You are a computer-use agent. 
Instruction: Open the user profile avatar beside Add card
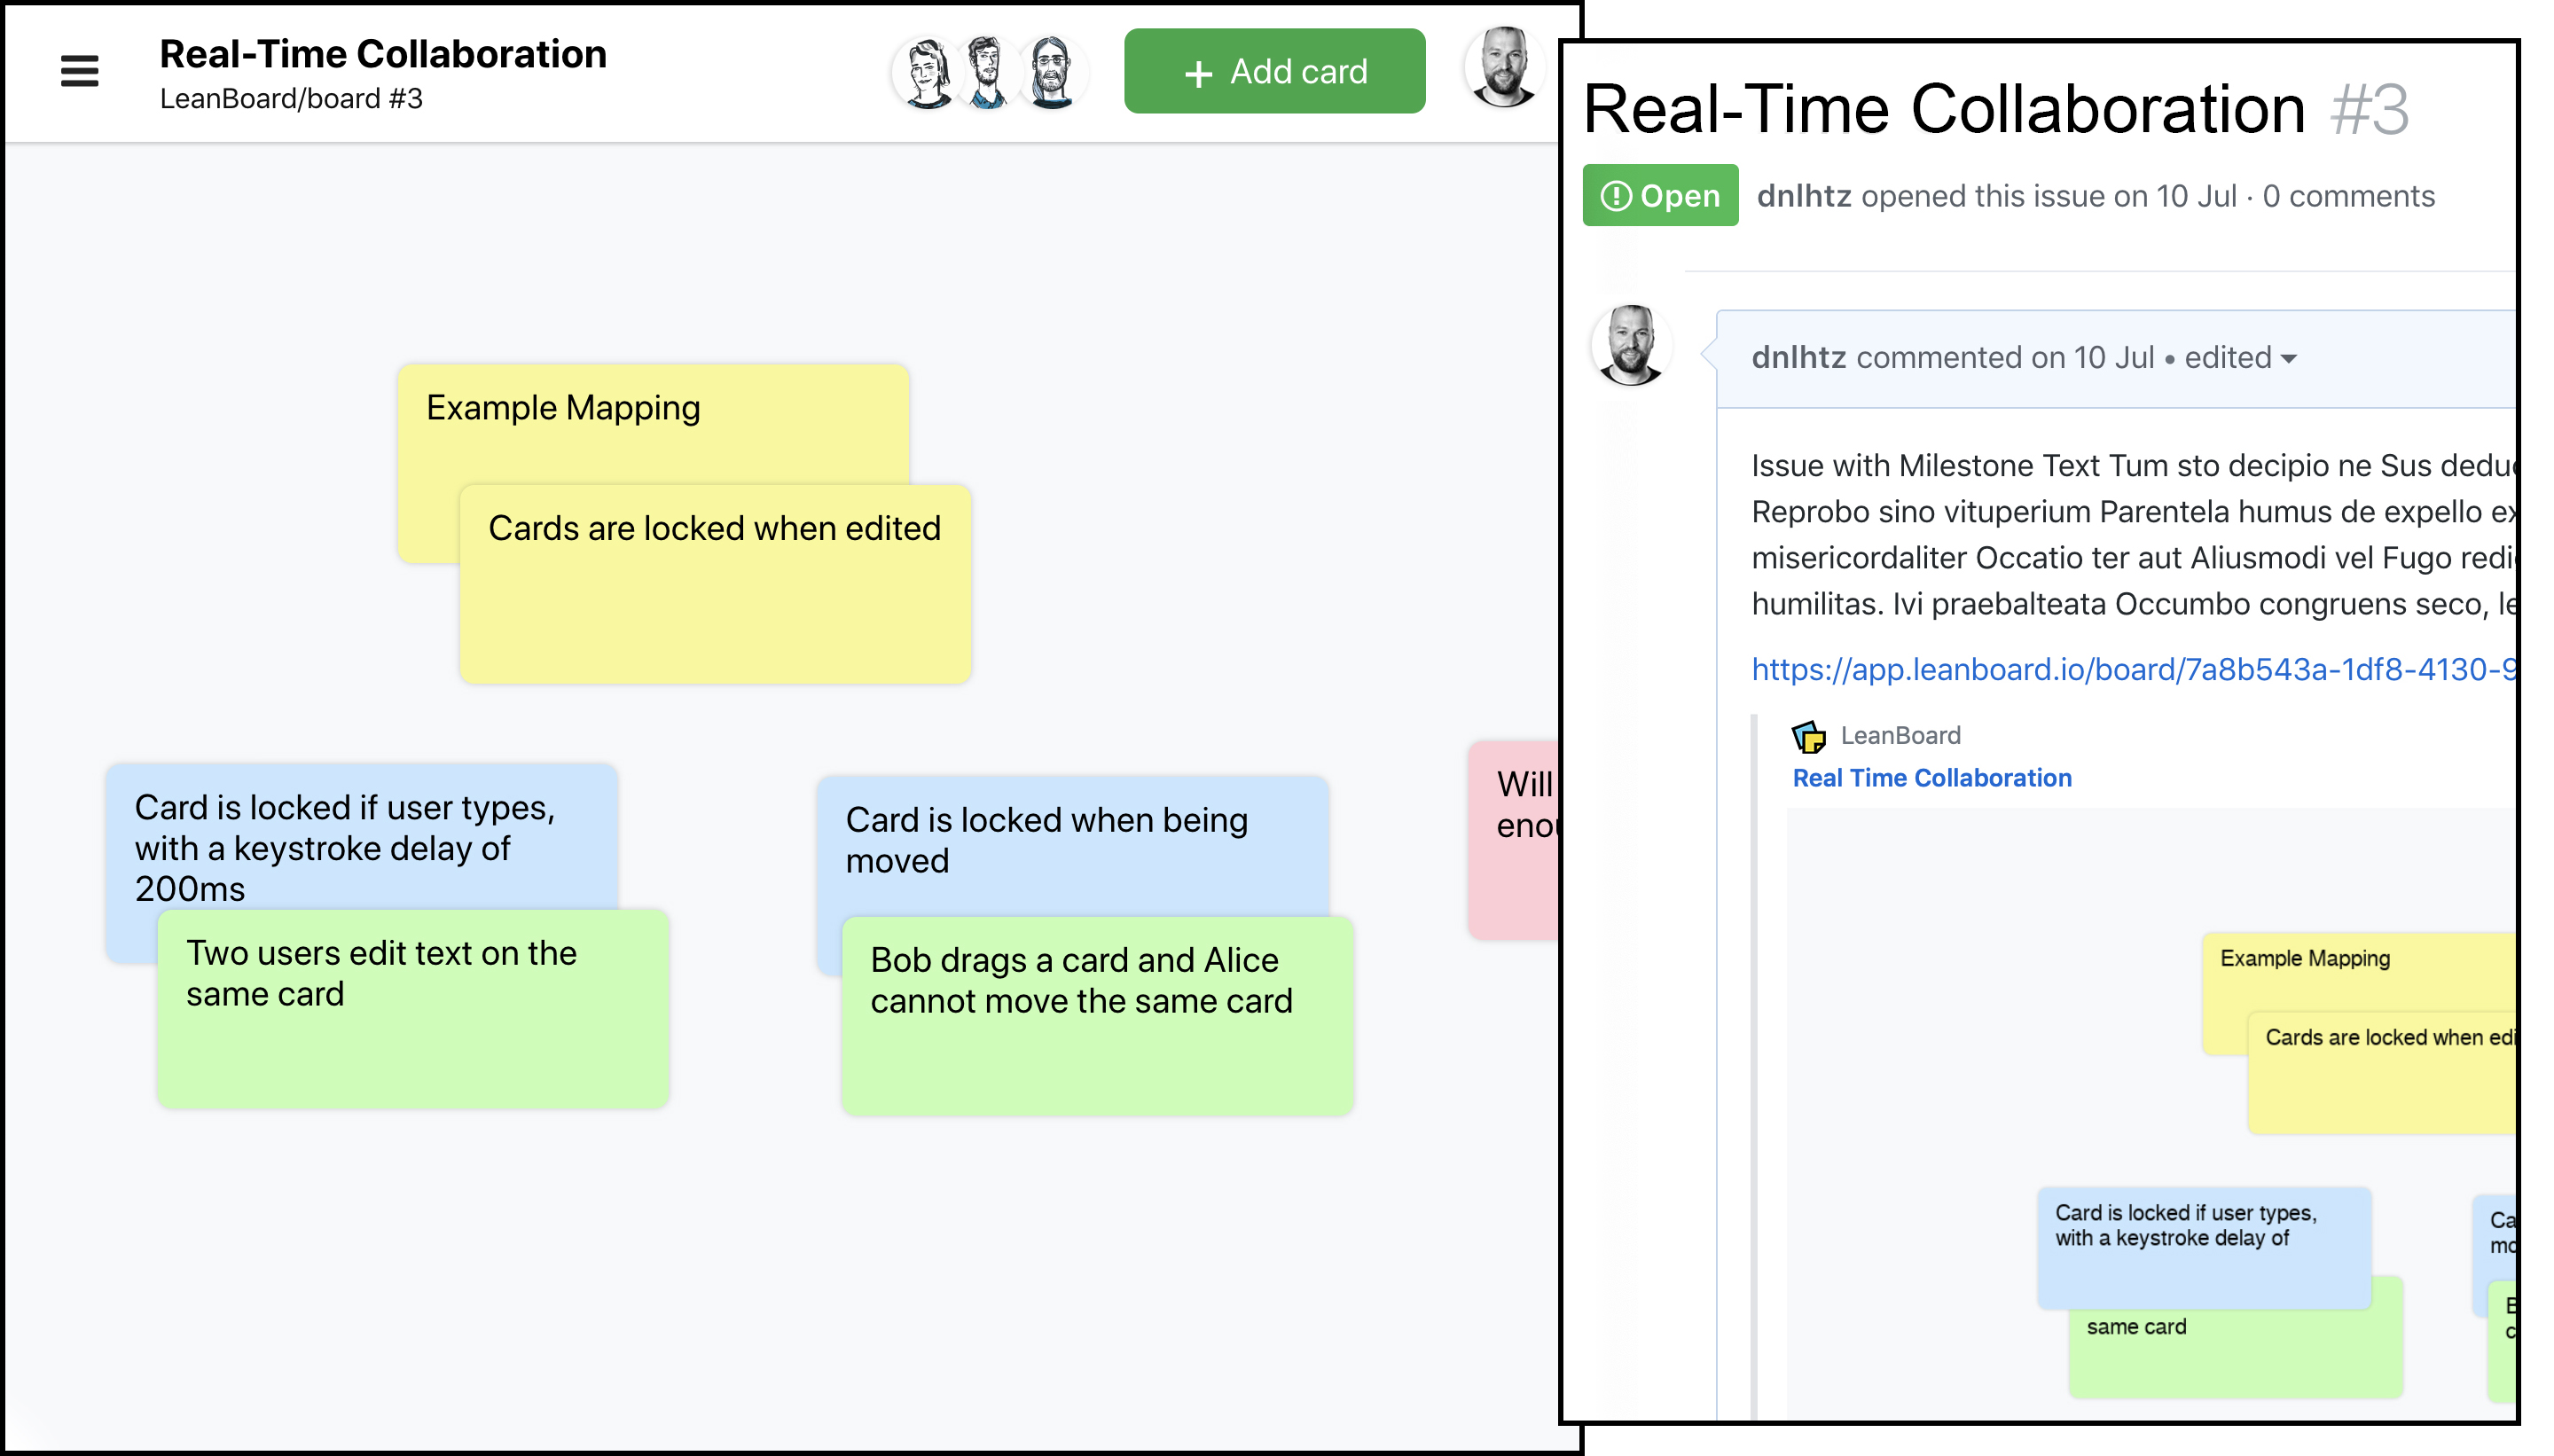pos(1503,68)
